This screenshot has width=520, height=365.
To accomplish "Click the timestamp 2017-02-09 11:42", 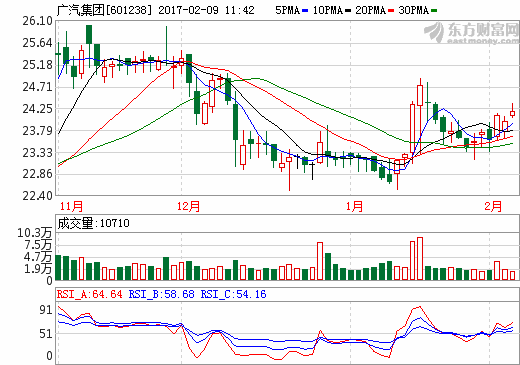I will click(206, 10).
